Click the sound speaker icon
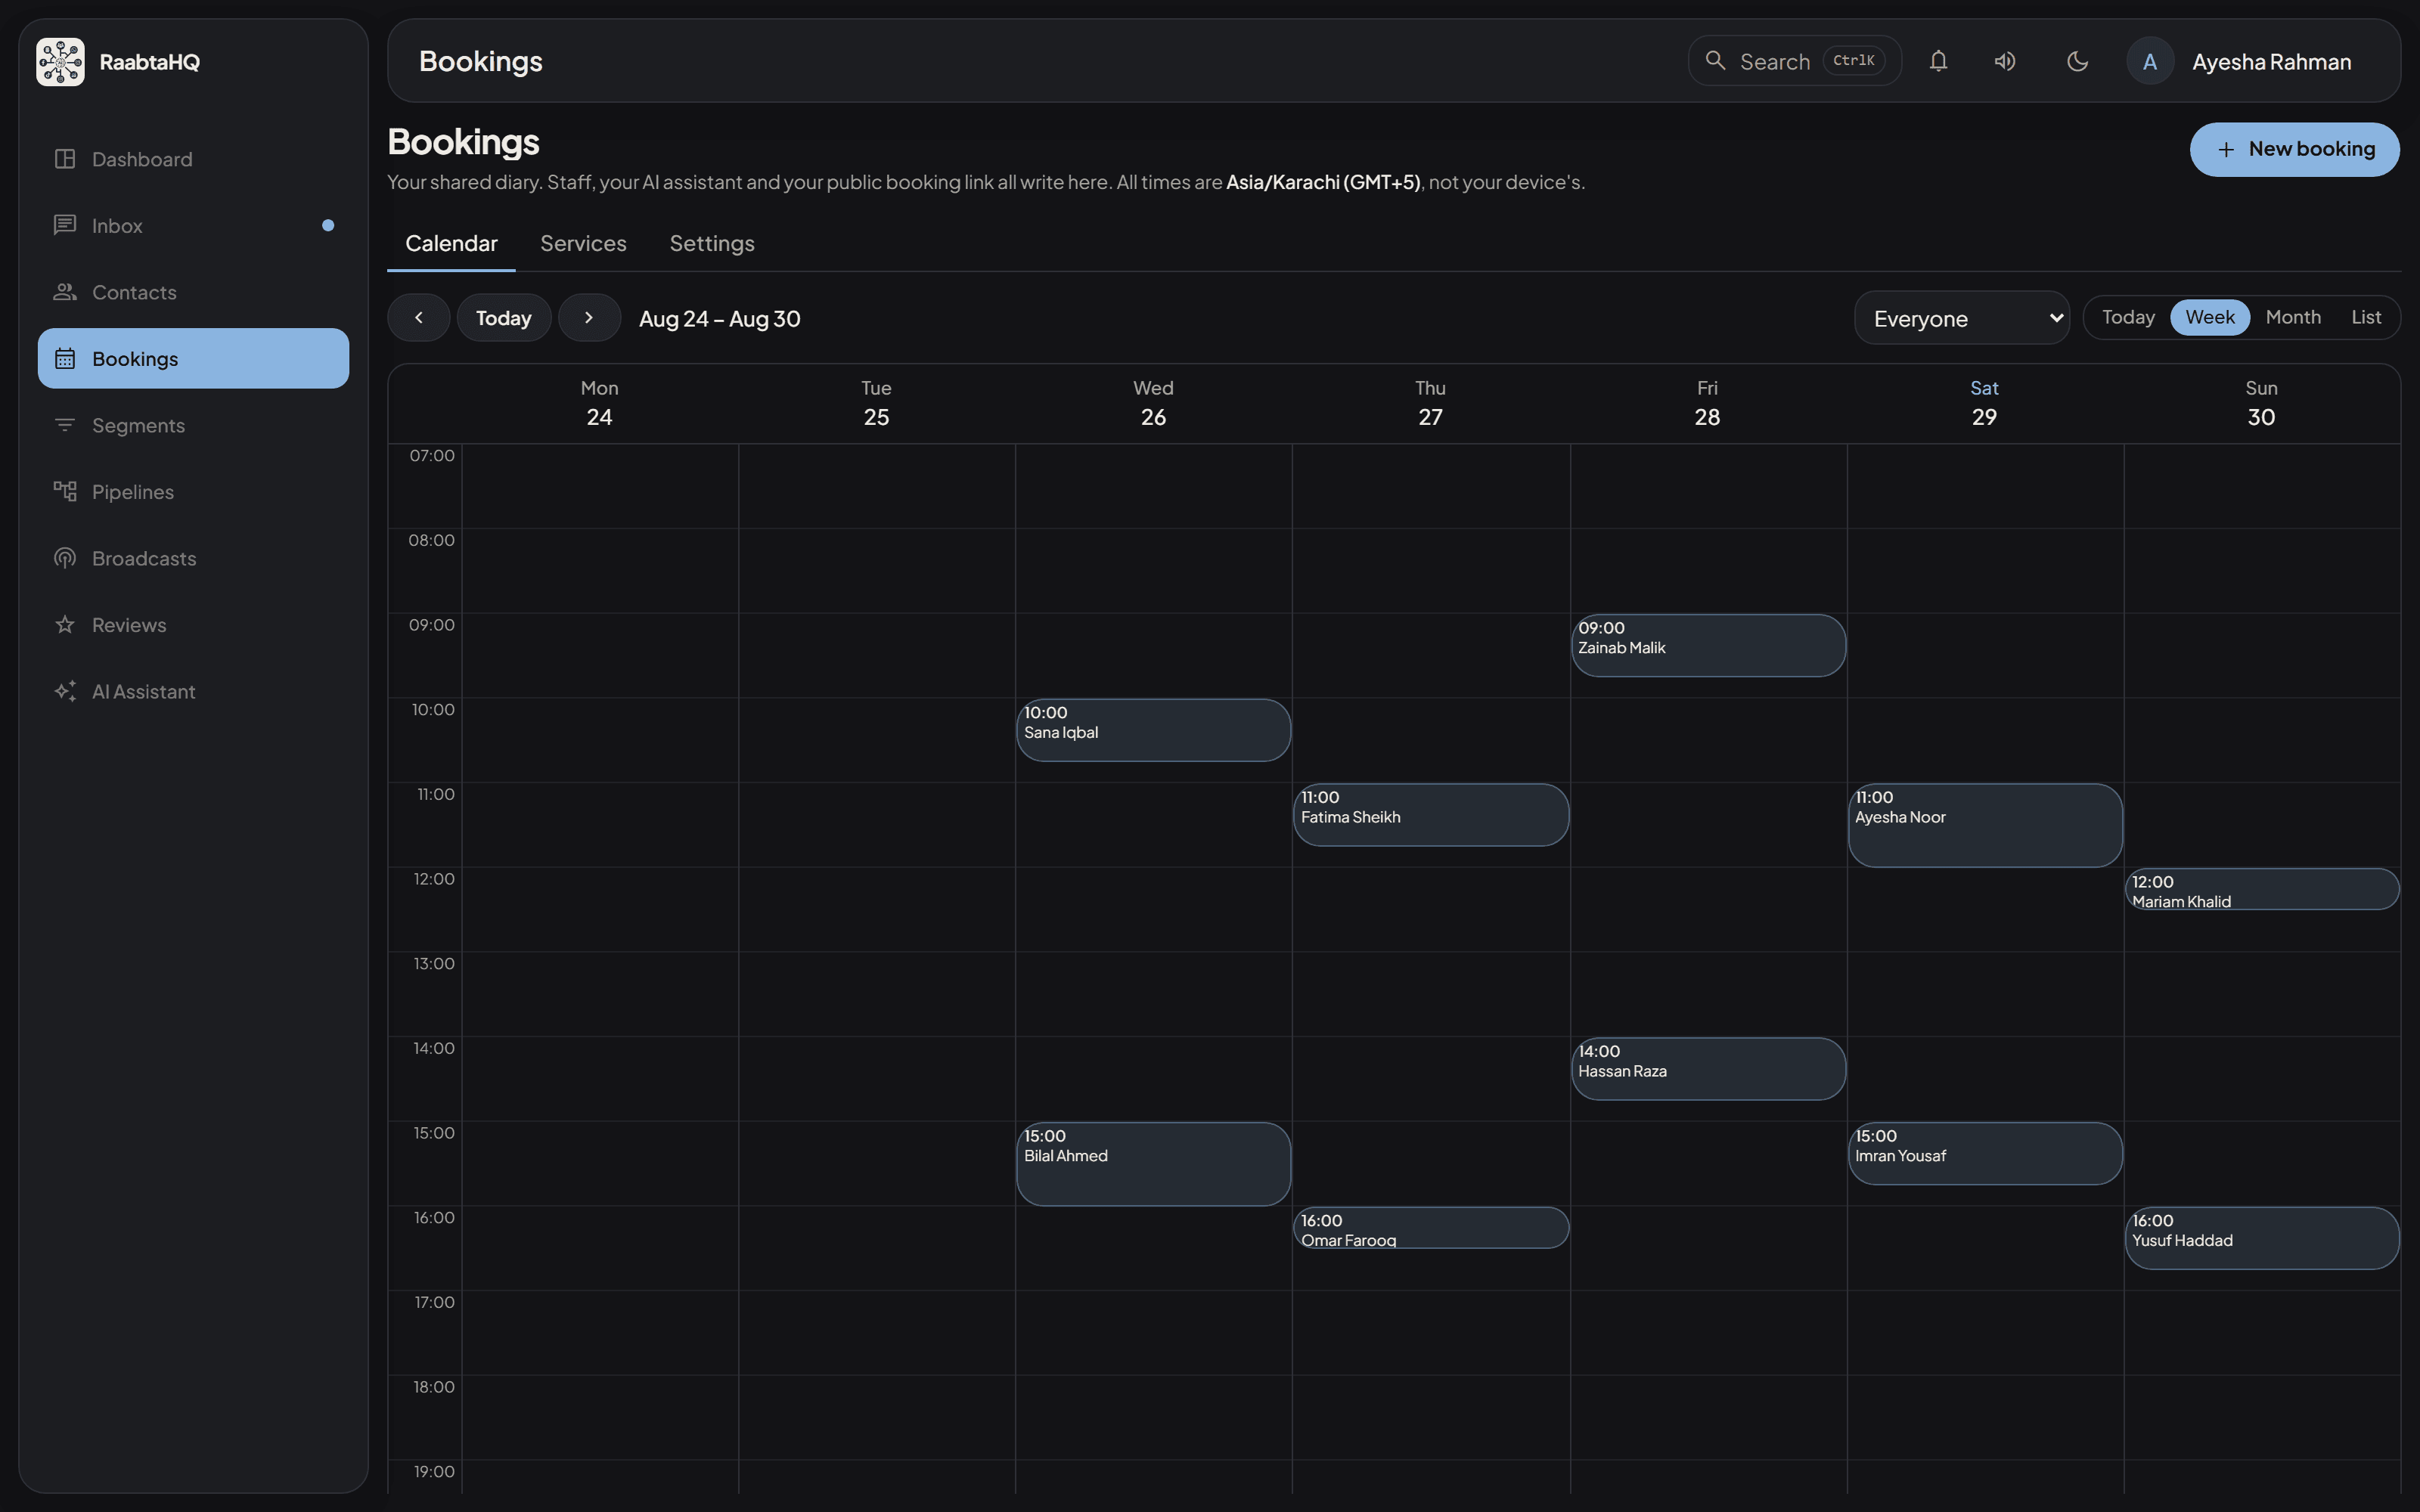Viewport: 2420px width, 1512px height. click(x=2005, y=61)
